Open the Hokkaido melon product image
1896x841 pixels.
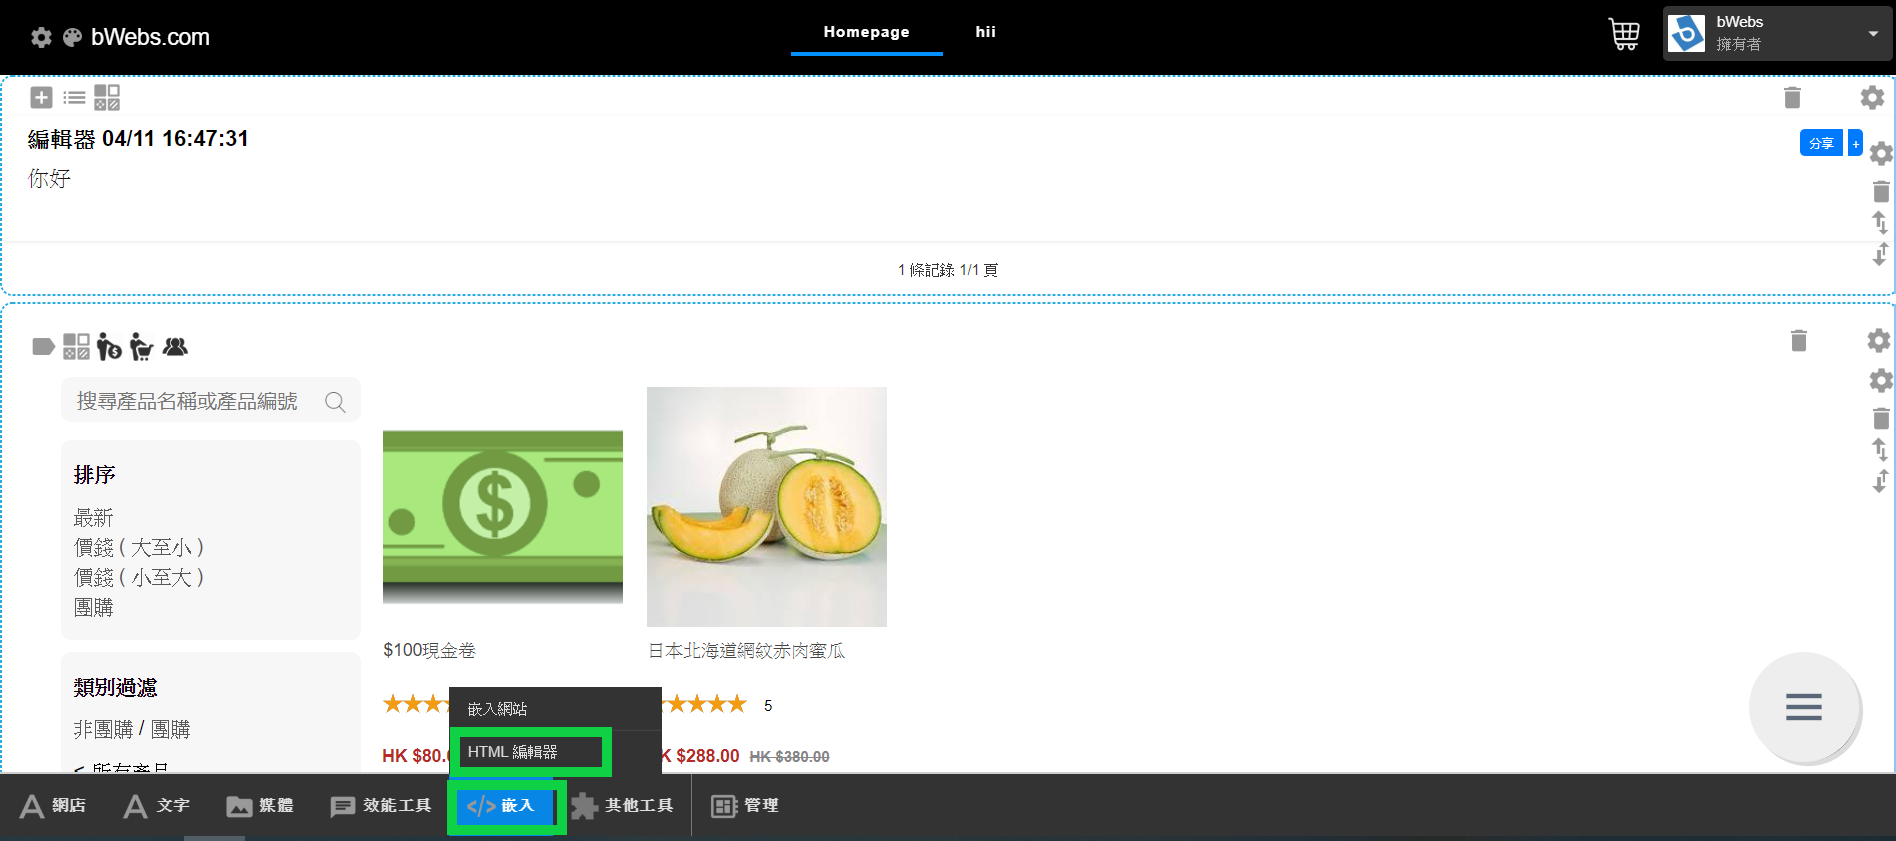(x=766, y=507)
